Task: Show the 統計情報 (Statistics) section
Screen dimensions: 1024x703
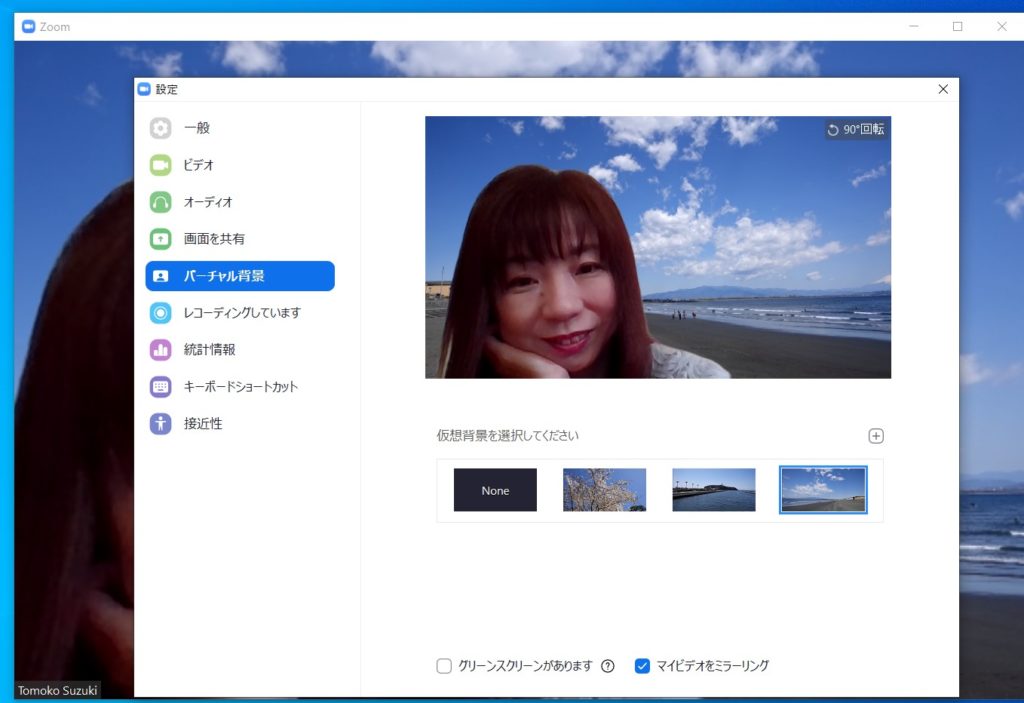Action: [x=240, y=350]
